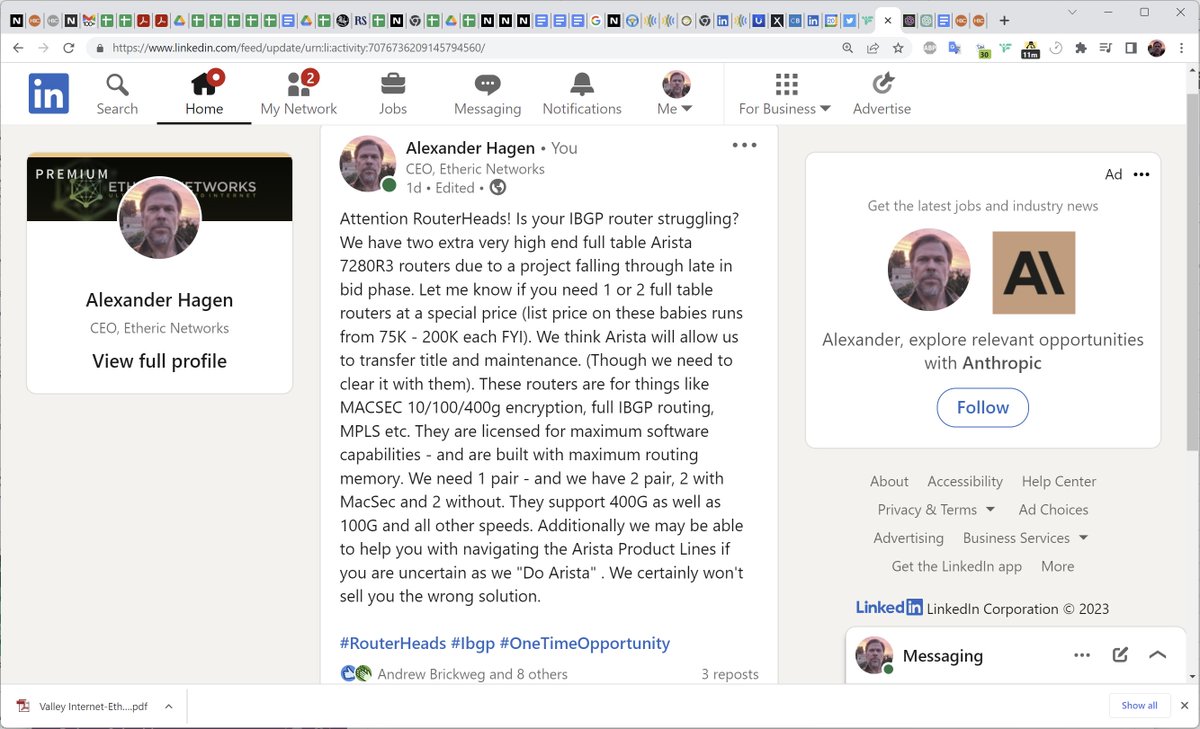1200x729 pixels.
Task: Open Ad options three-dot menu
Action: tap(1141, 174)
